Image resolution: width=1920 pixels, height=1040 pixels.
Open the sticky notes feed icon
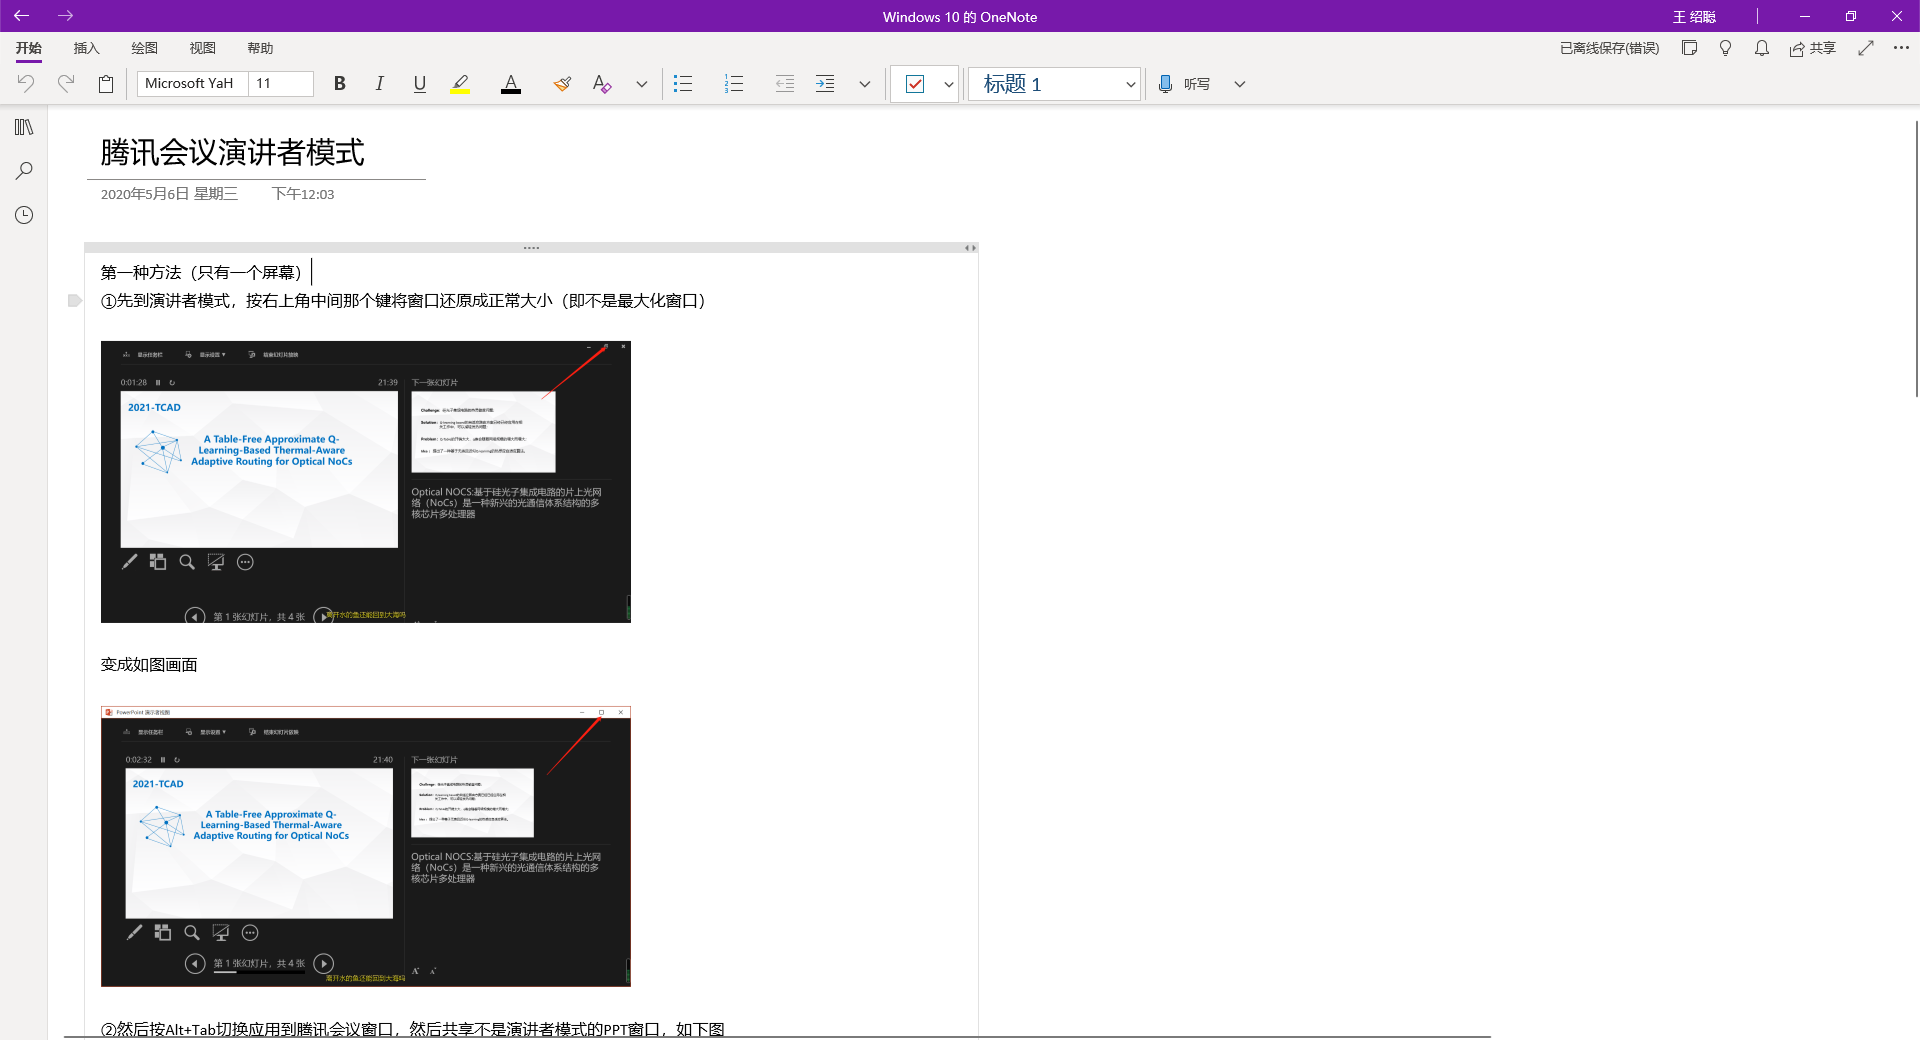click(1690, 48)
